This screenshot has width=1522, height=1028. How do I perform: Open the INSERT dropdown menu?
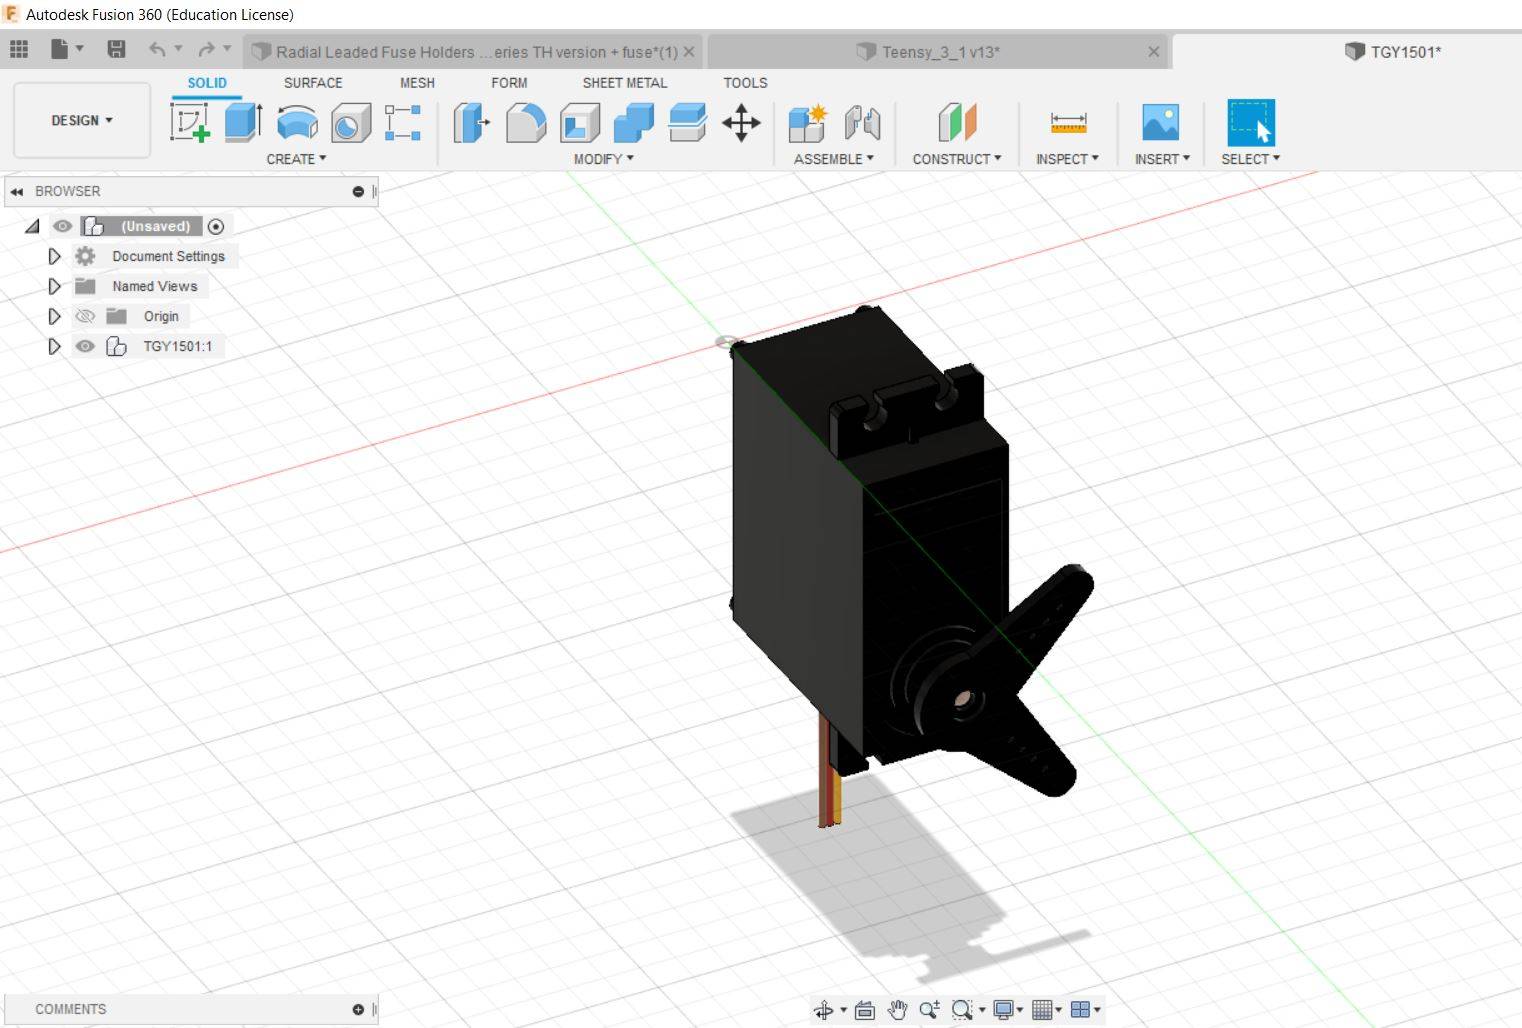click(1162, 159)
